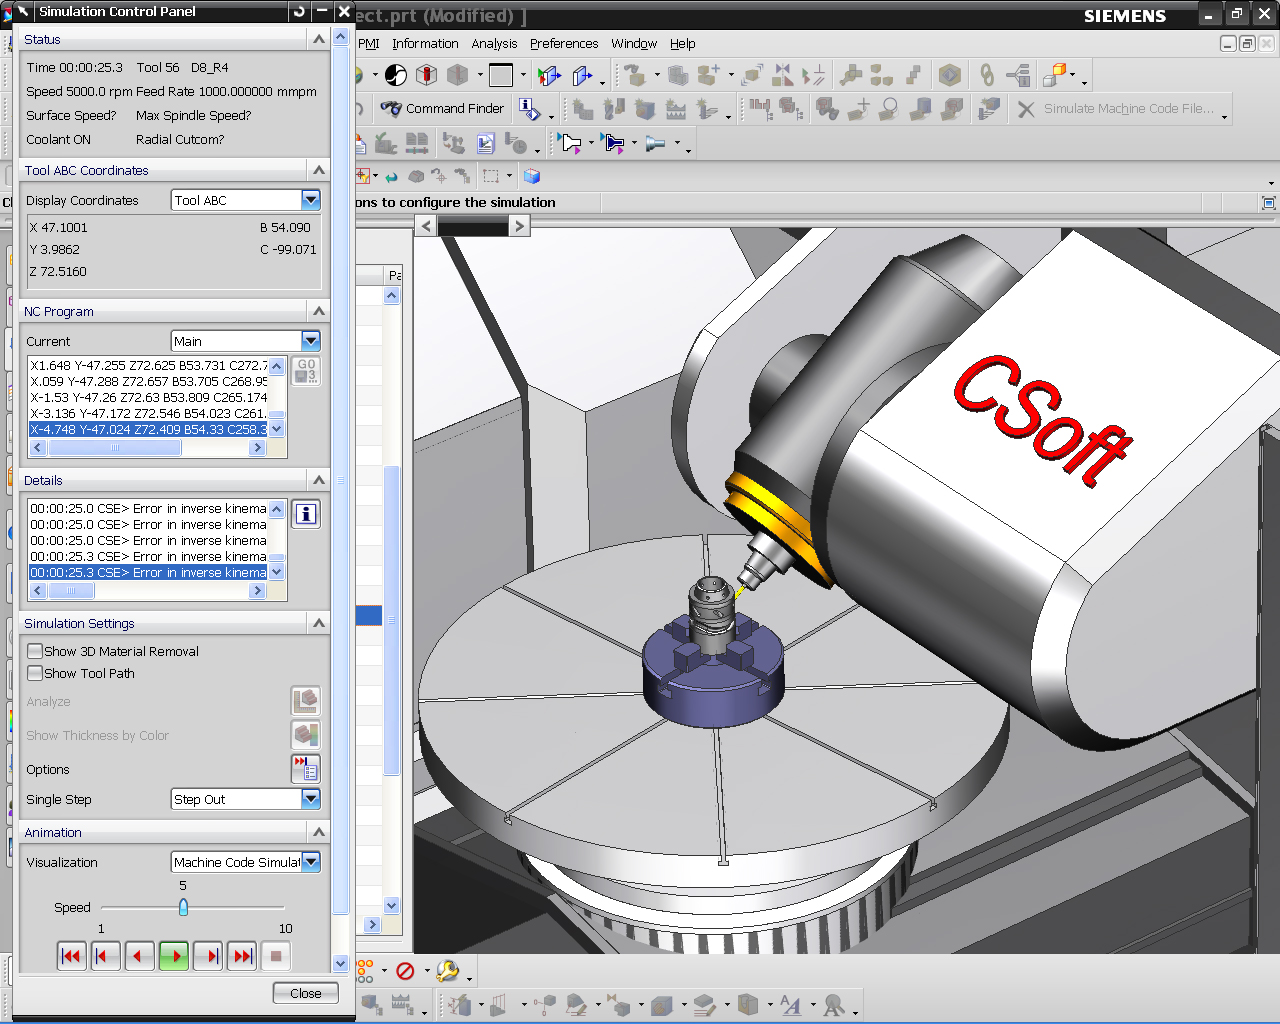This screenshot has height=1024, width=1280.
Task: Collapse the Details section
Action: click(x=319, y=480)
